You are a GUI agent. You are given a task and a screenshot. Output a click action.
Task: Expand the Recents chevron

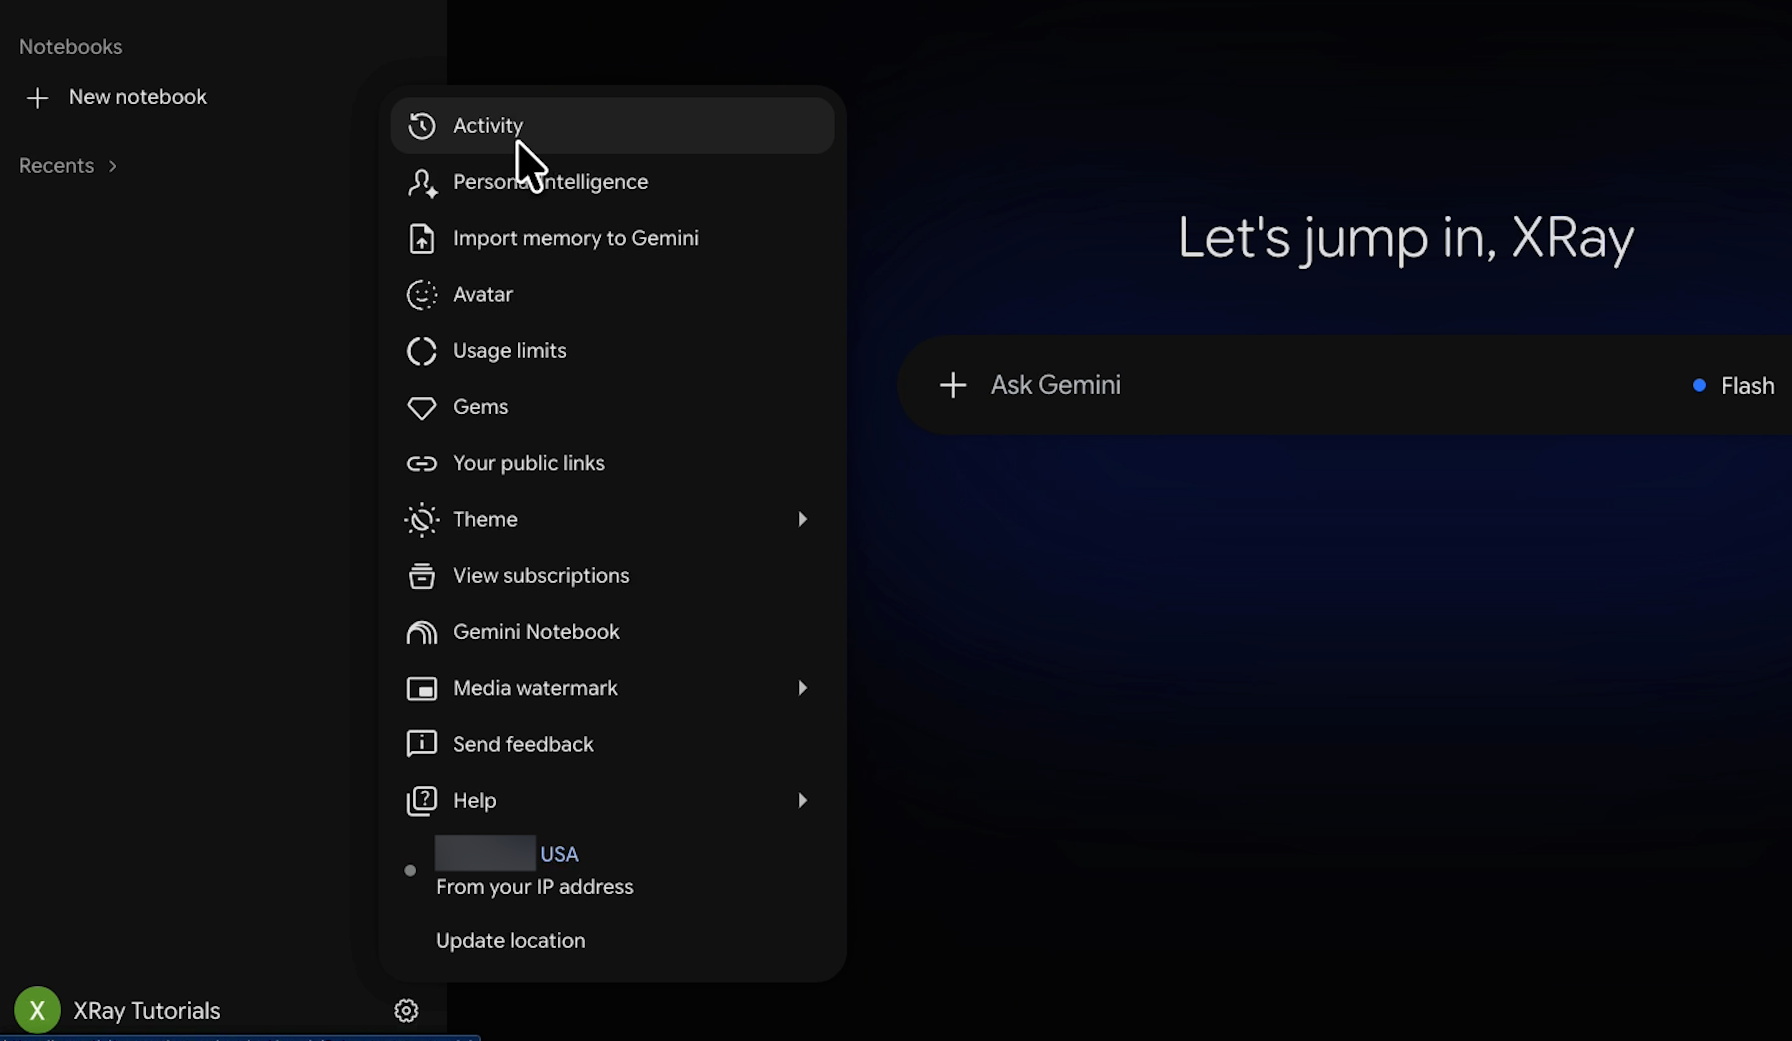click(113, 166)
